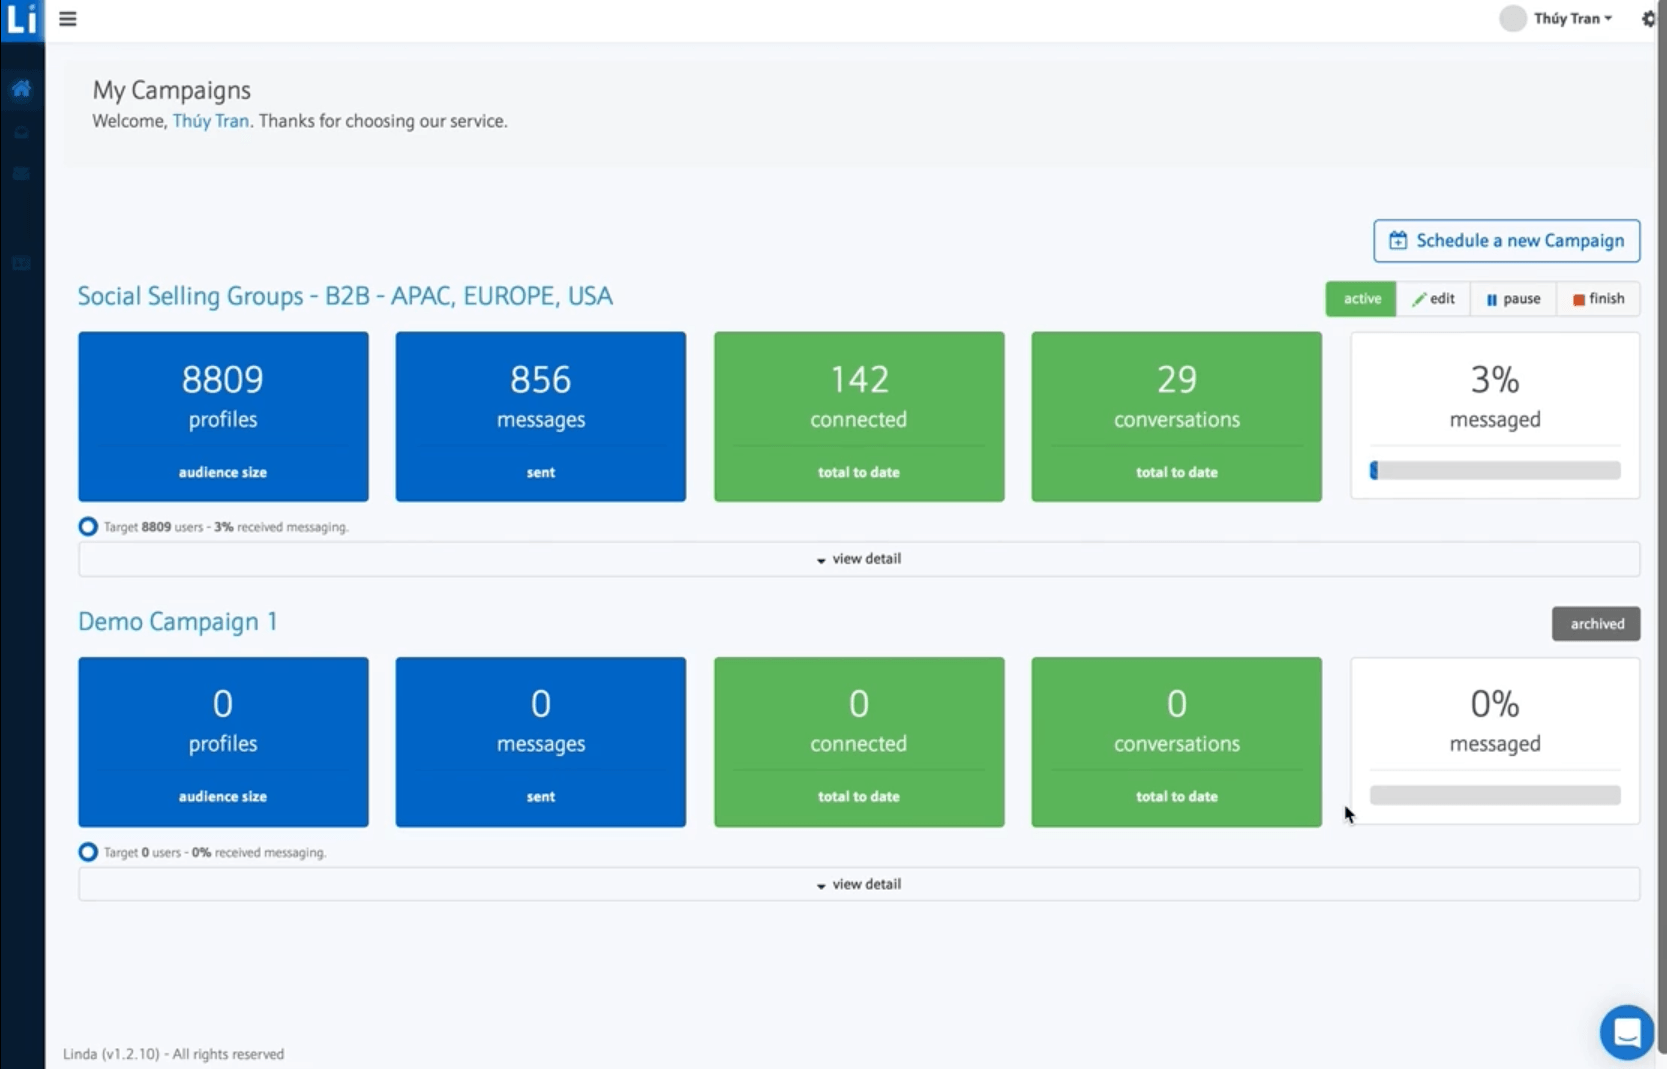Click the 'Target 0 users' status text
1667x1069 pixels.
(215, 853)
